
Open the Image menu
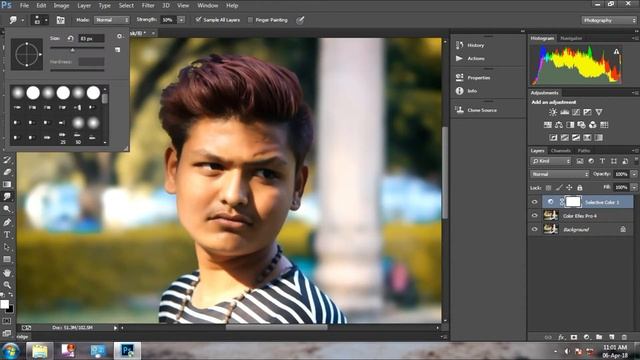coord(61,6)
